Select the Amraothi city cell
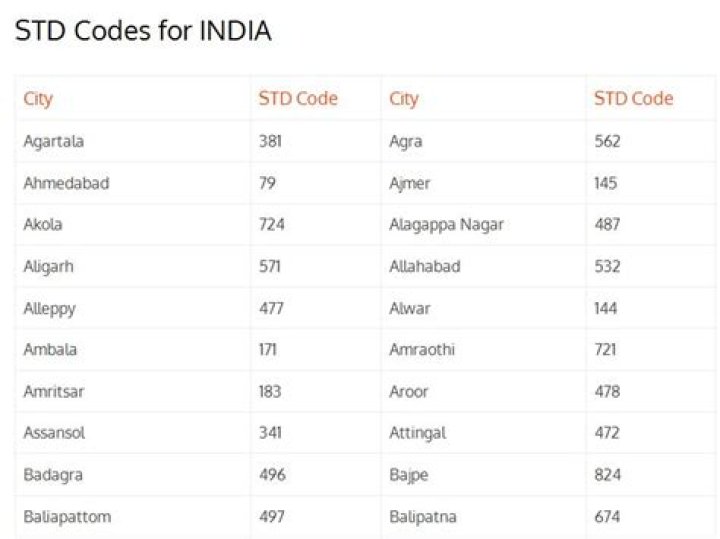This screenshot has width=720, height=539. point(422,349)
